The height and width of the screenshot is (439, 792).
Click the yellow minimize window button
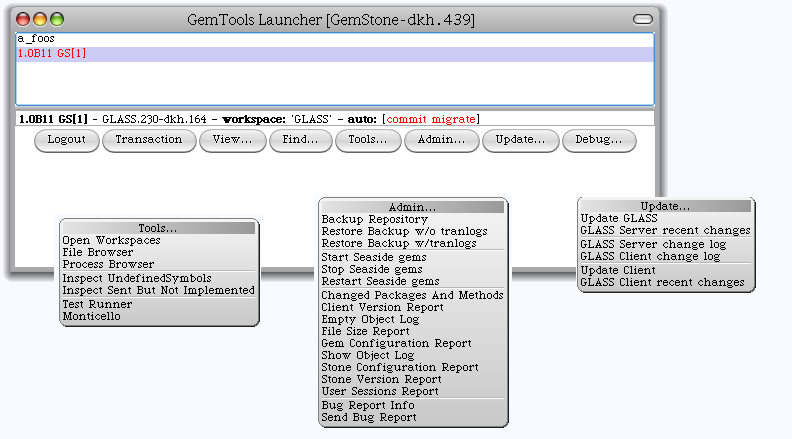pos(40,19)
